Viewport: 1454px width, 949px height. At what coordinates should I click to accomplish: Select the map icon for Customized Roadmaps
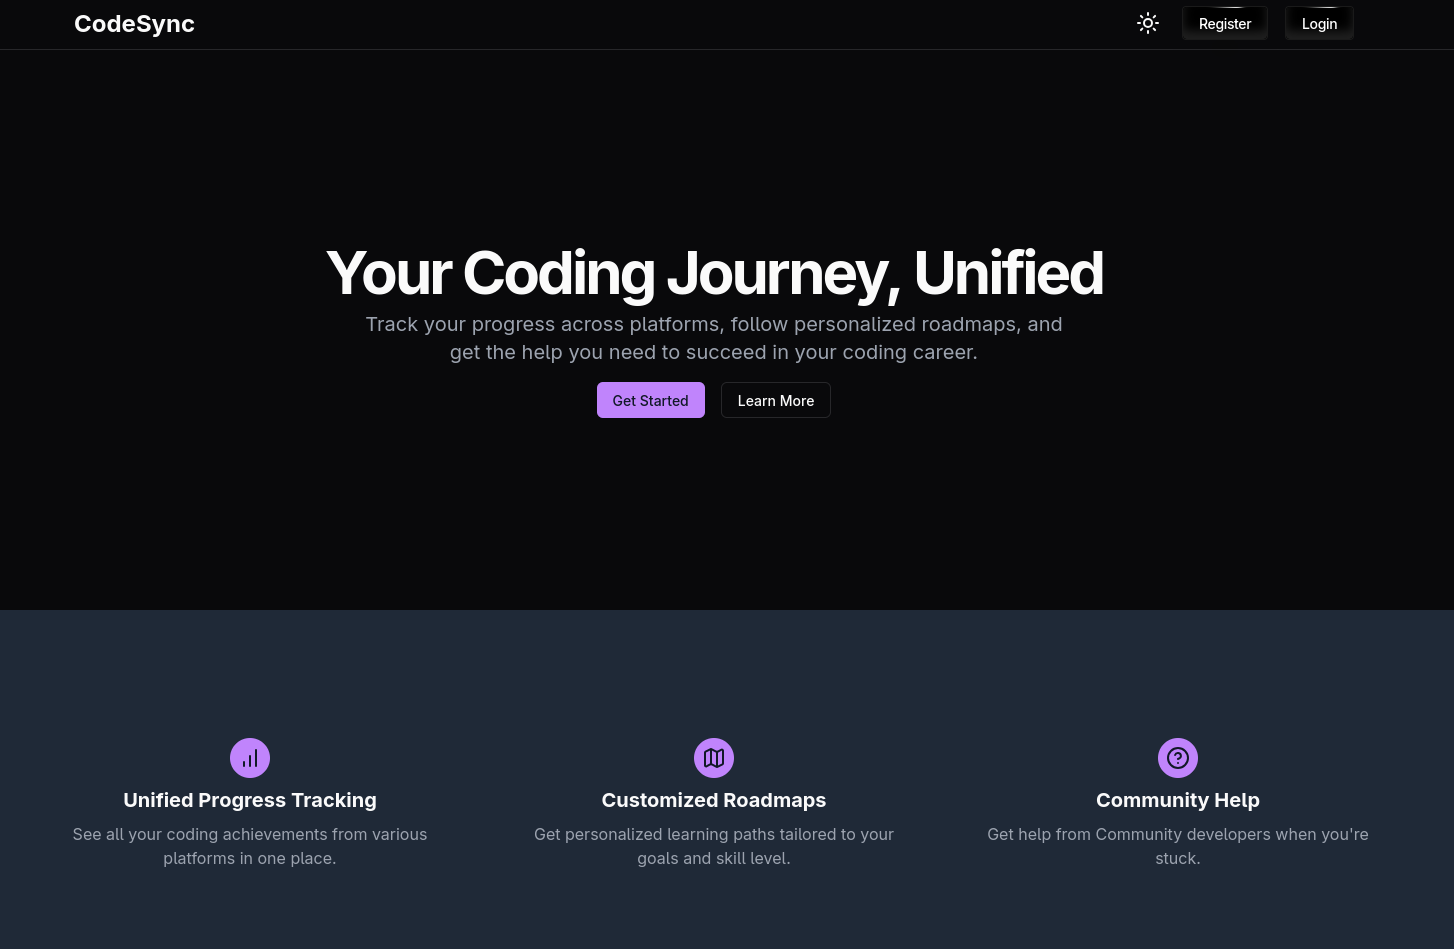pos(714,758)
